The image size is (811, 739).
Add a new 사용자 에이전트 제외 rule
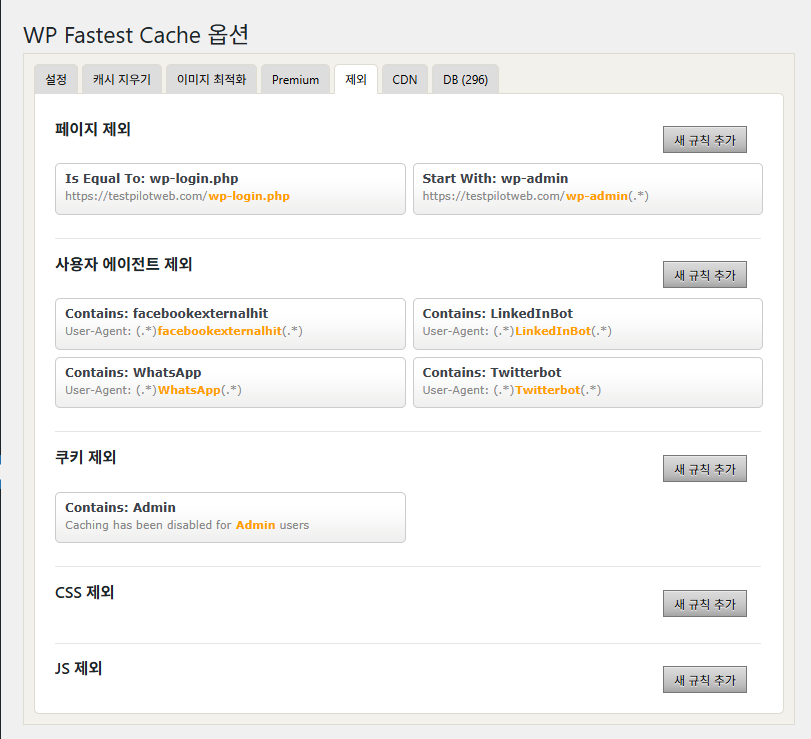[x=704, y=274]
